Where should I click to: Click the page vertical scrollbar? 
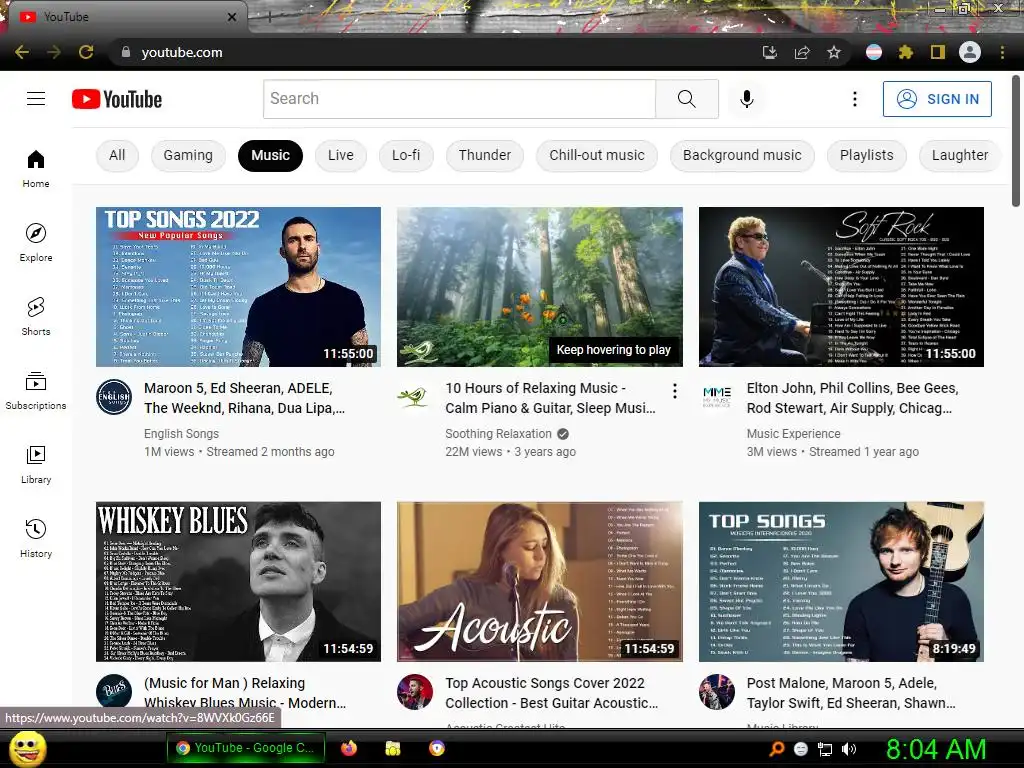(1016, 141)
